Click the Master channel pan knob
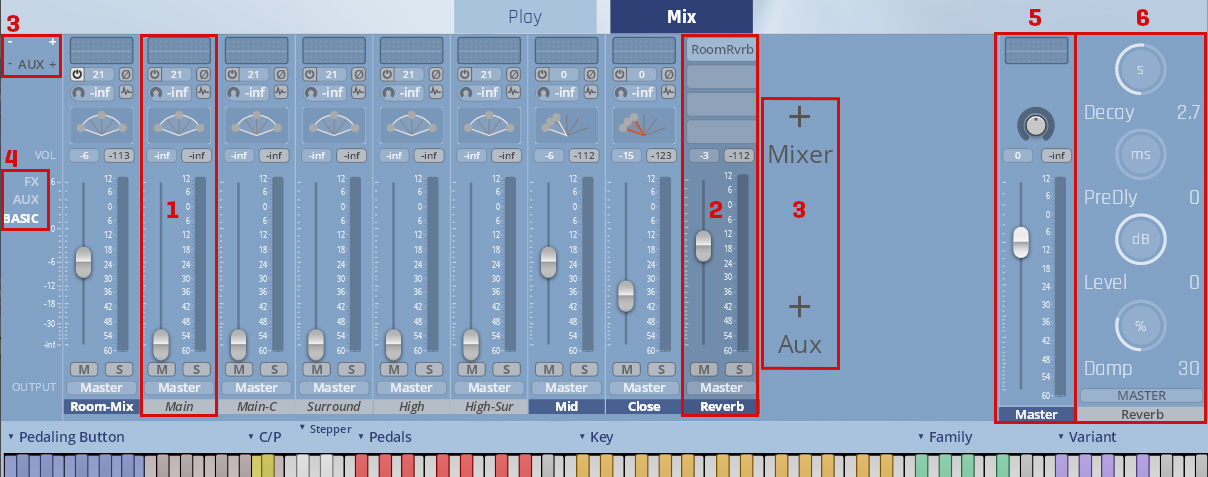The height and width of the screenshot is (477, 1208). [1036, 124]
